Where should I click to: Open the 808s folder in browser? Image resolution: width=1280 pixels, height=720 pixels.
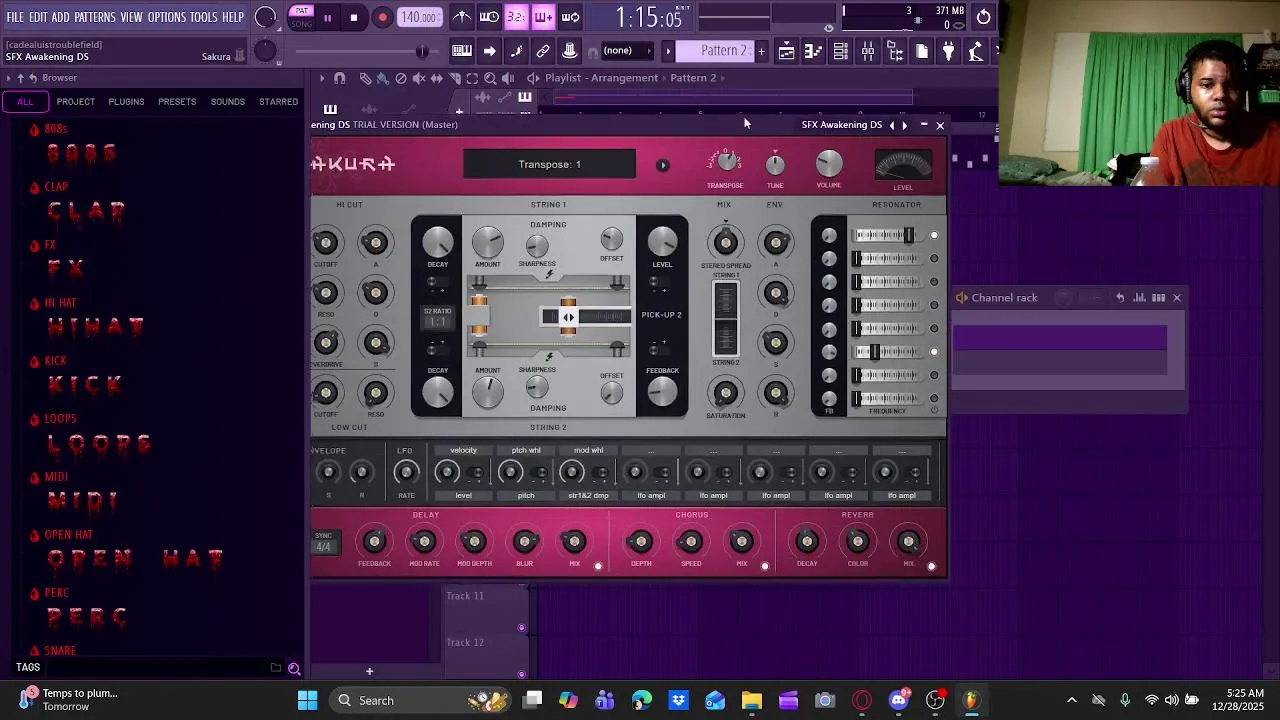click(56, 129)
